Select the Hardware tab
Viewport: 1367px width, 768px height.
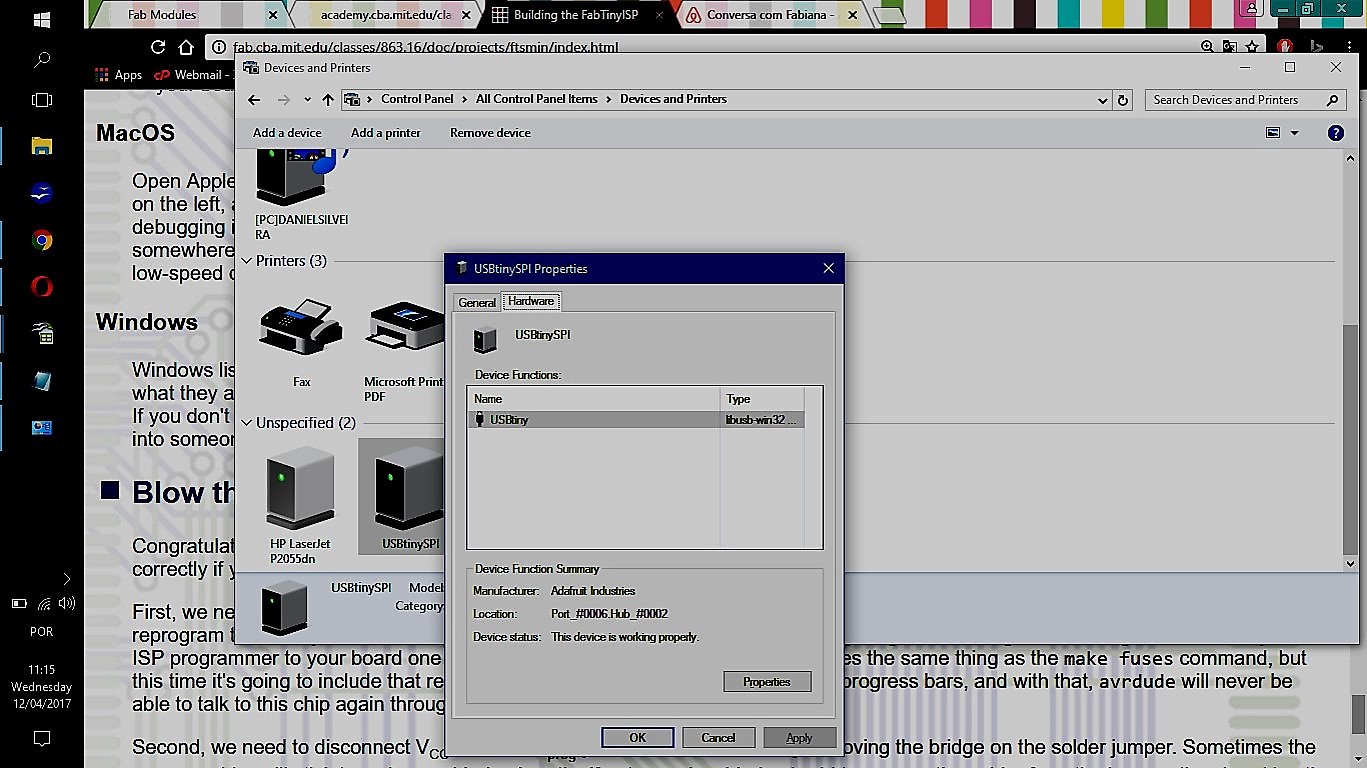(531, 301)
